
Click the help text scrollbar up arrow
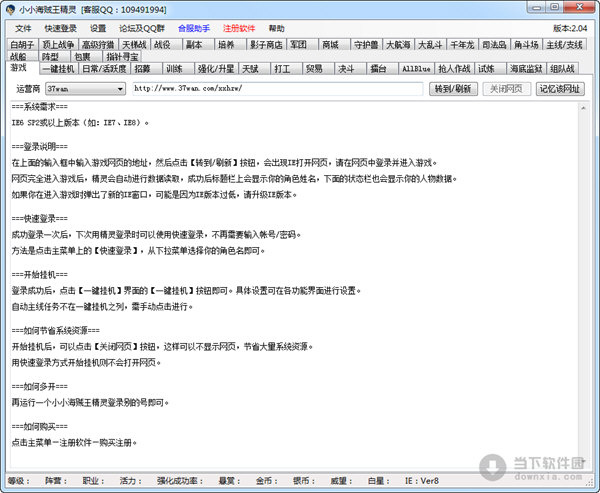point(583,108)
